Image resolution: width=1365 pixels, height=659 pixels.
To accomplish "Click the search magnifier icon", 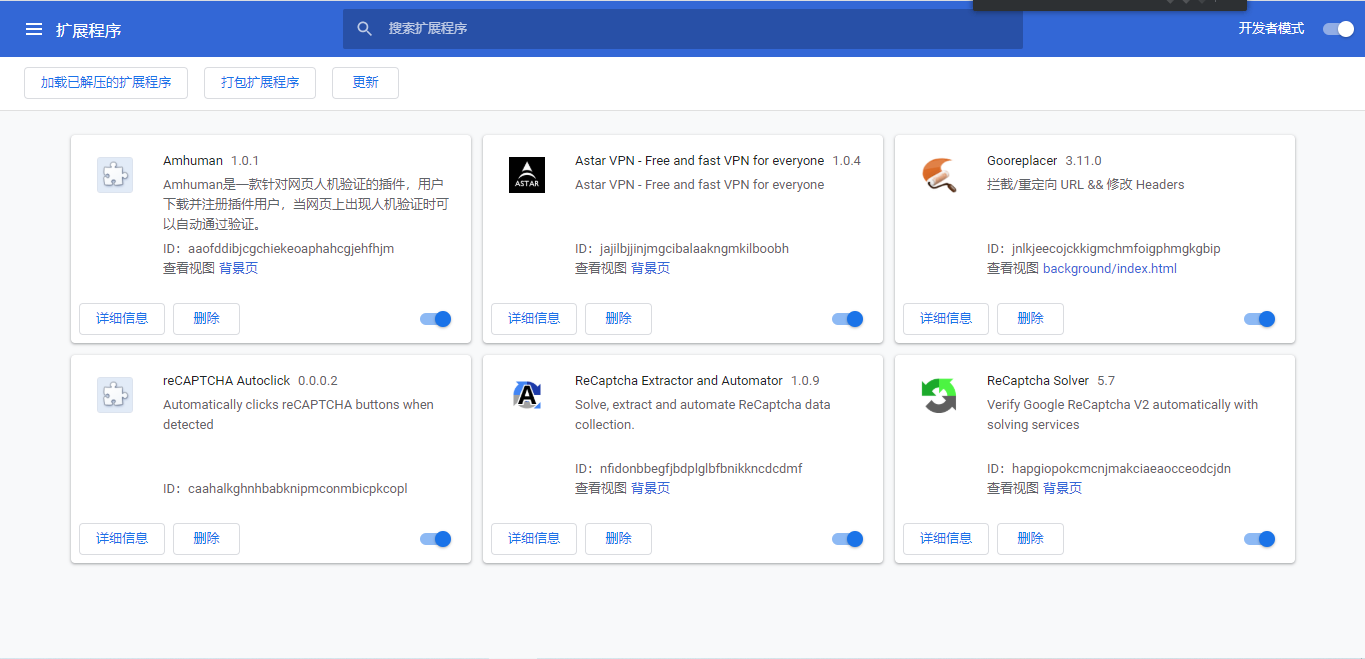I will 365,29.
